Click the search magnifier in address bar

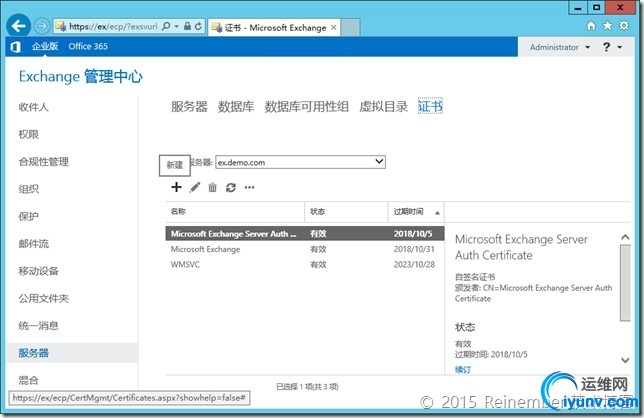[166, 26]
